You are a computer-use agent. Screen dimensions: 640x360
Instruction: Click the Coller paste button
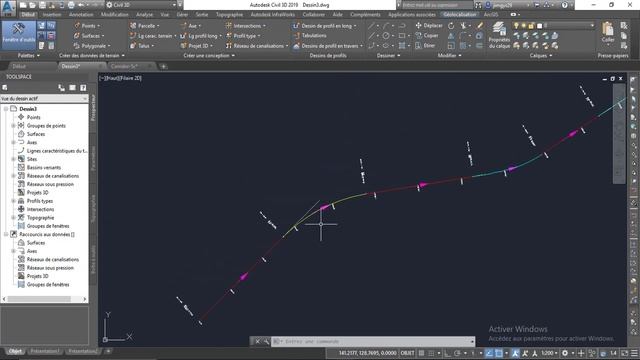coord(608,33)
